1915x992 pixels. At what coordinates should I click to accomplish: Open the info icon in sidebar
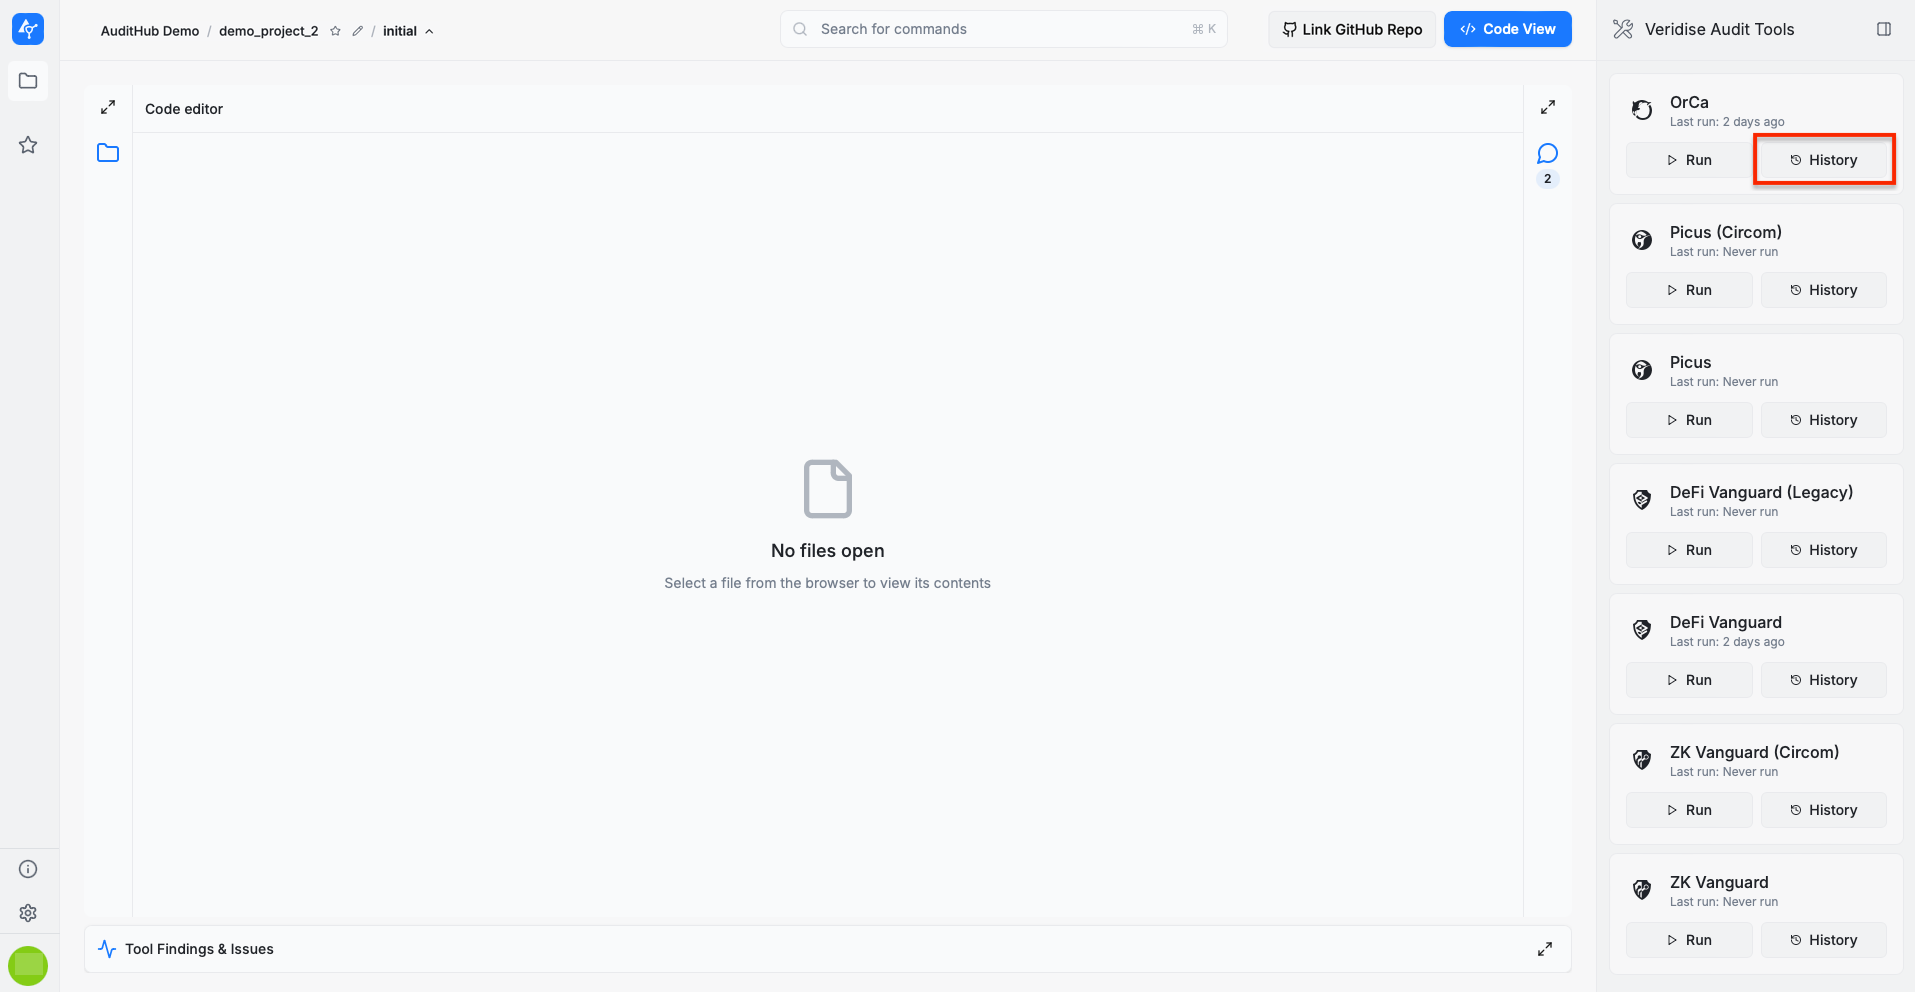28,869
